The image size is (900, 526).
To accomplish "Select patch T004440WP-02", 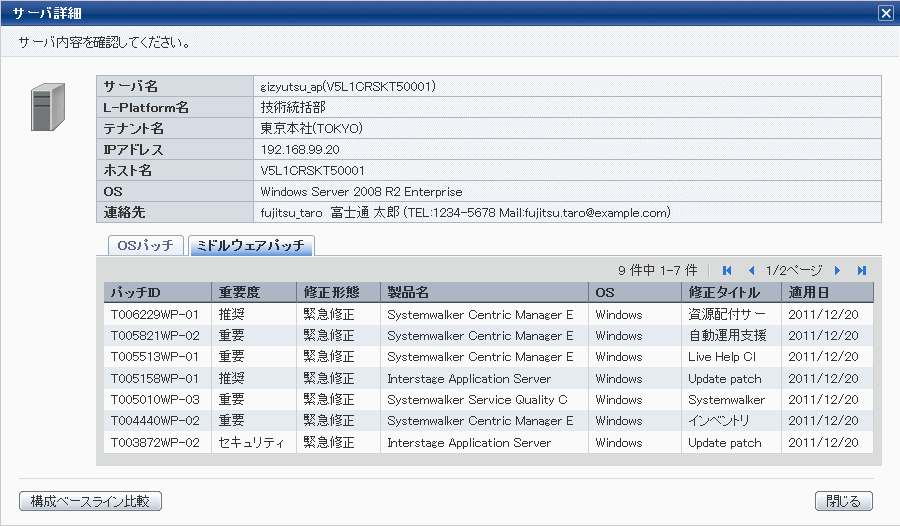I will 154,421.
